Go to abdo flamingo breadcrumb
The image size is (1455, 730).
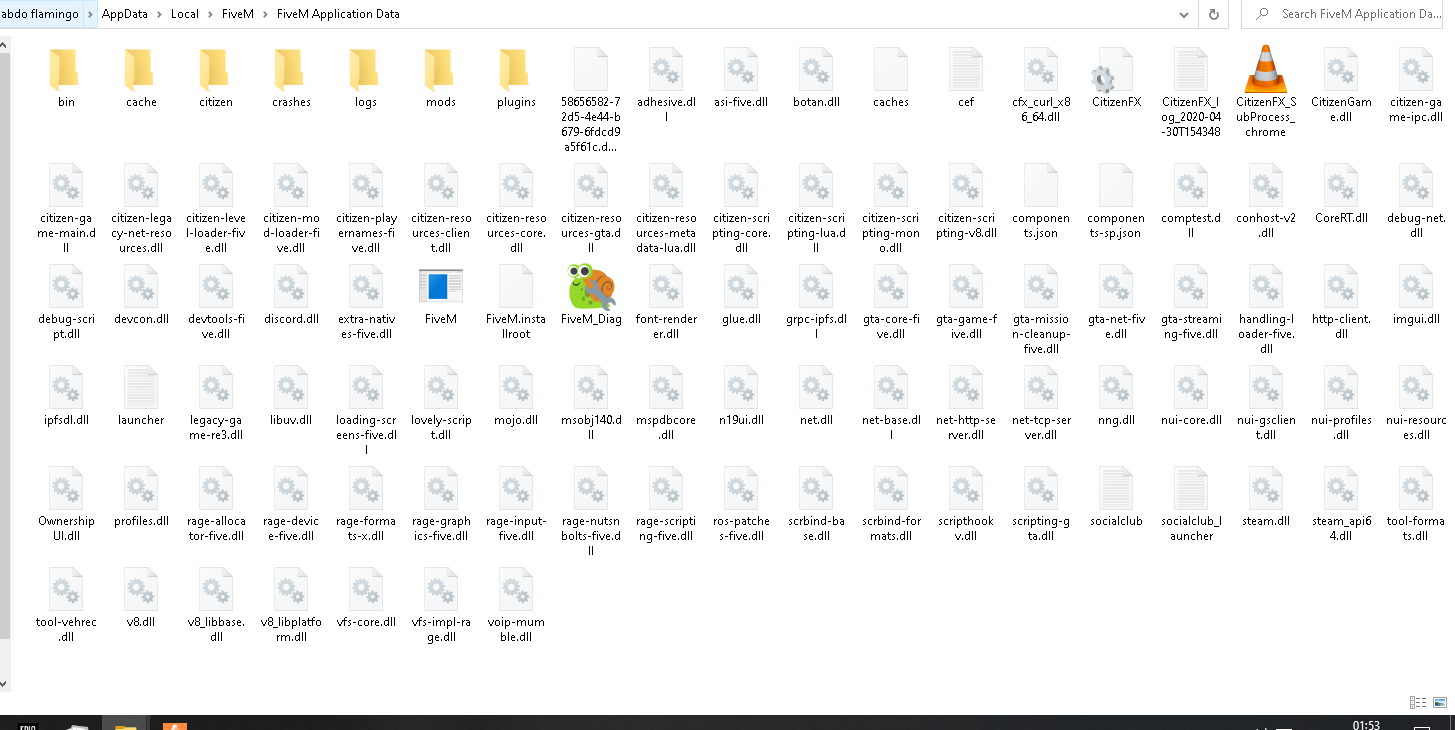coord(38,14)
